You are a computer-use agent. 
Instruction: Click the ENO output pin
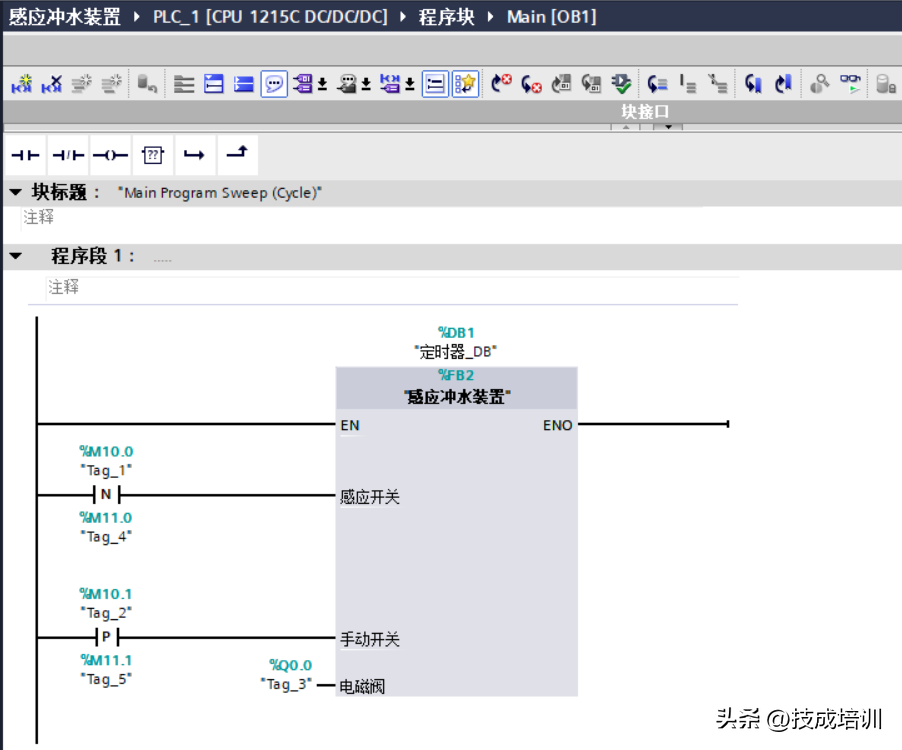click(x=557, y=426)
